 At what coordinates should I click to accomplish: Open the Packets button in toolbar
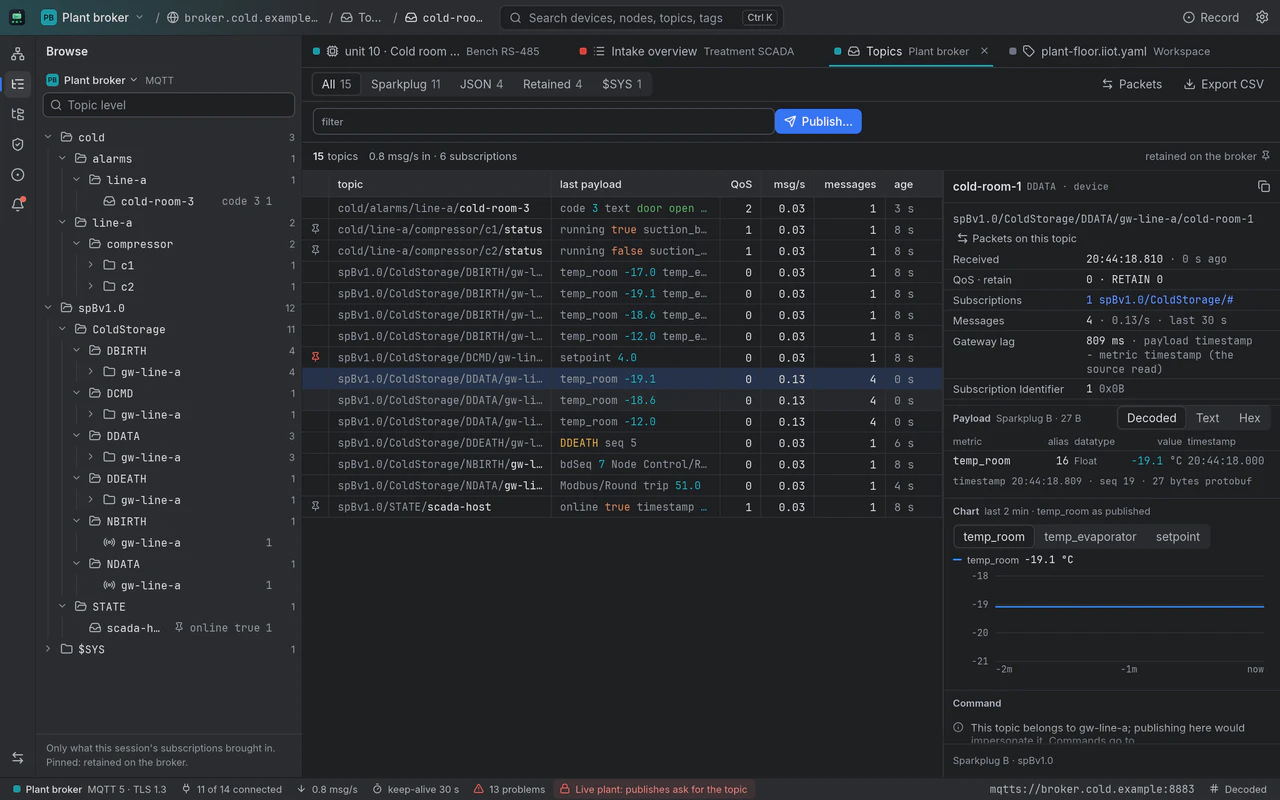1131,84
